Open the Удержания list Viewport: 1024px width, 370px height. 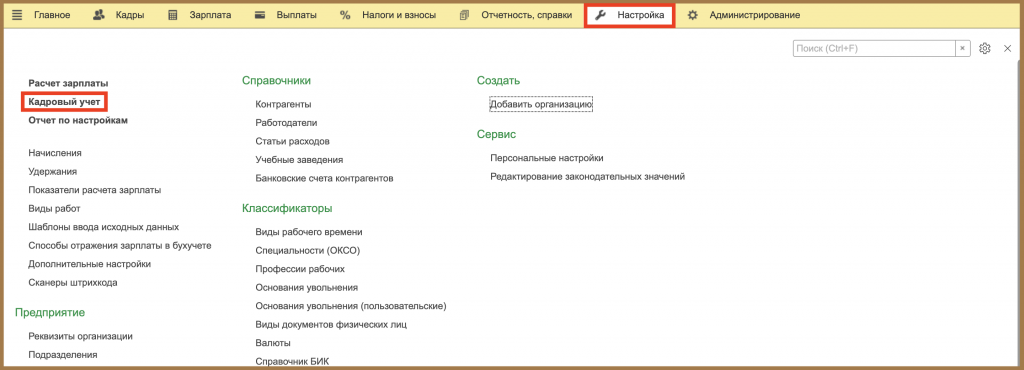tap(53, 172)
